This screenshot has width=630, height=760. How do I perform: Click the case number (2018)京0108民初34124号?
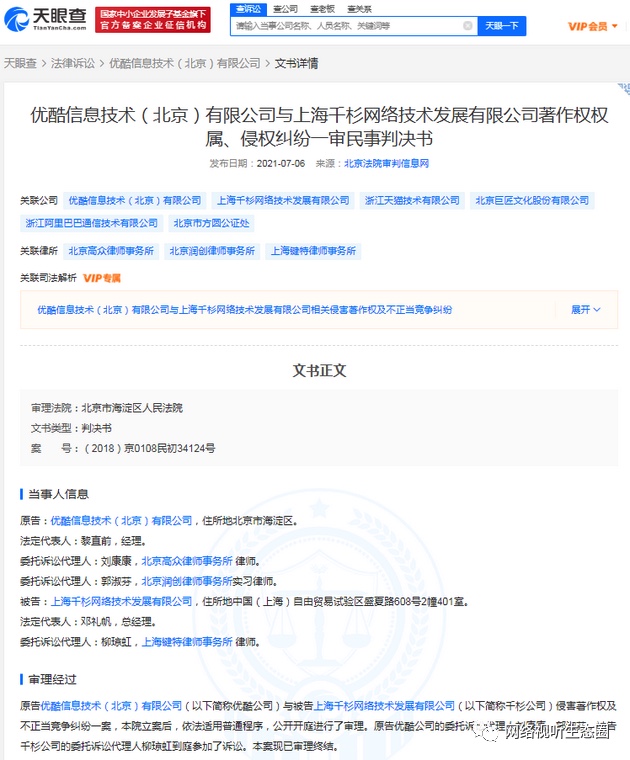coord(150,448)
